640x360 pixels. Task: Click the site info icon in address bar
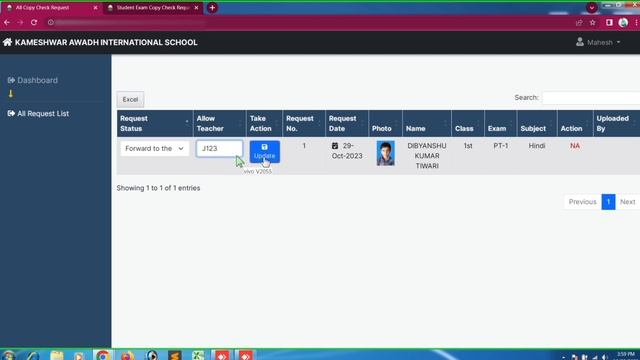[51, 22]
